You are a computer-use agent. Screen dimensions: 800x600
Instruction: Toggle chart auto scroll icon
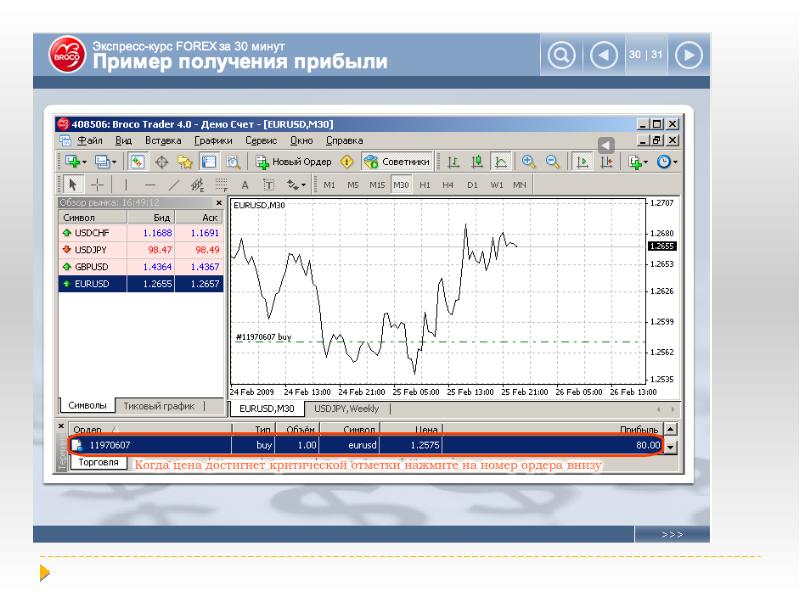(x=582, y=162)
